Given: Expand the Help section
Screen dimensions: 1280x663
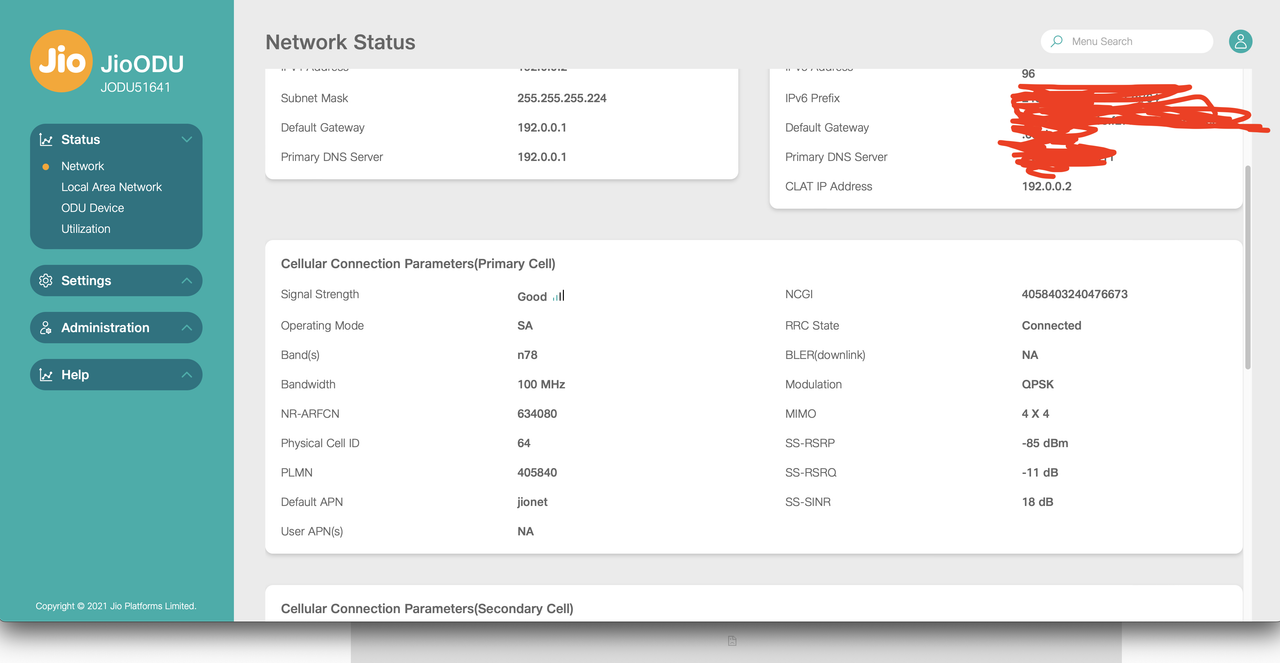Looking at the screenshot, I should [186, 374].
